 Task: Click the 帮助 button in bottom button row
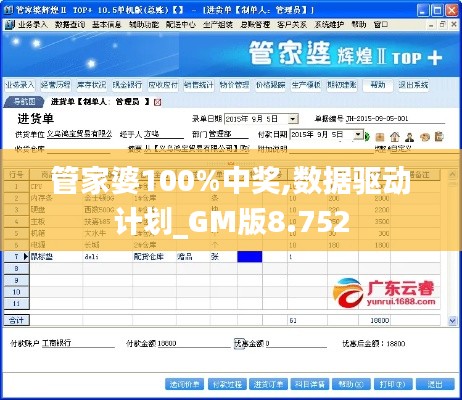[x=351, y=384]
